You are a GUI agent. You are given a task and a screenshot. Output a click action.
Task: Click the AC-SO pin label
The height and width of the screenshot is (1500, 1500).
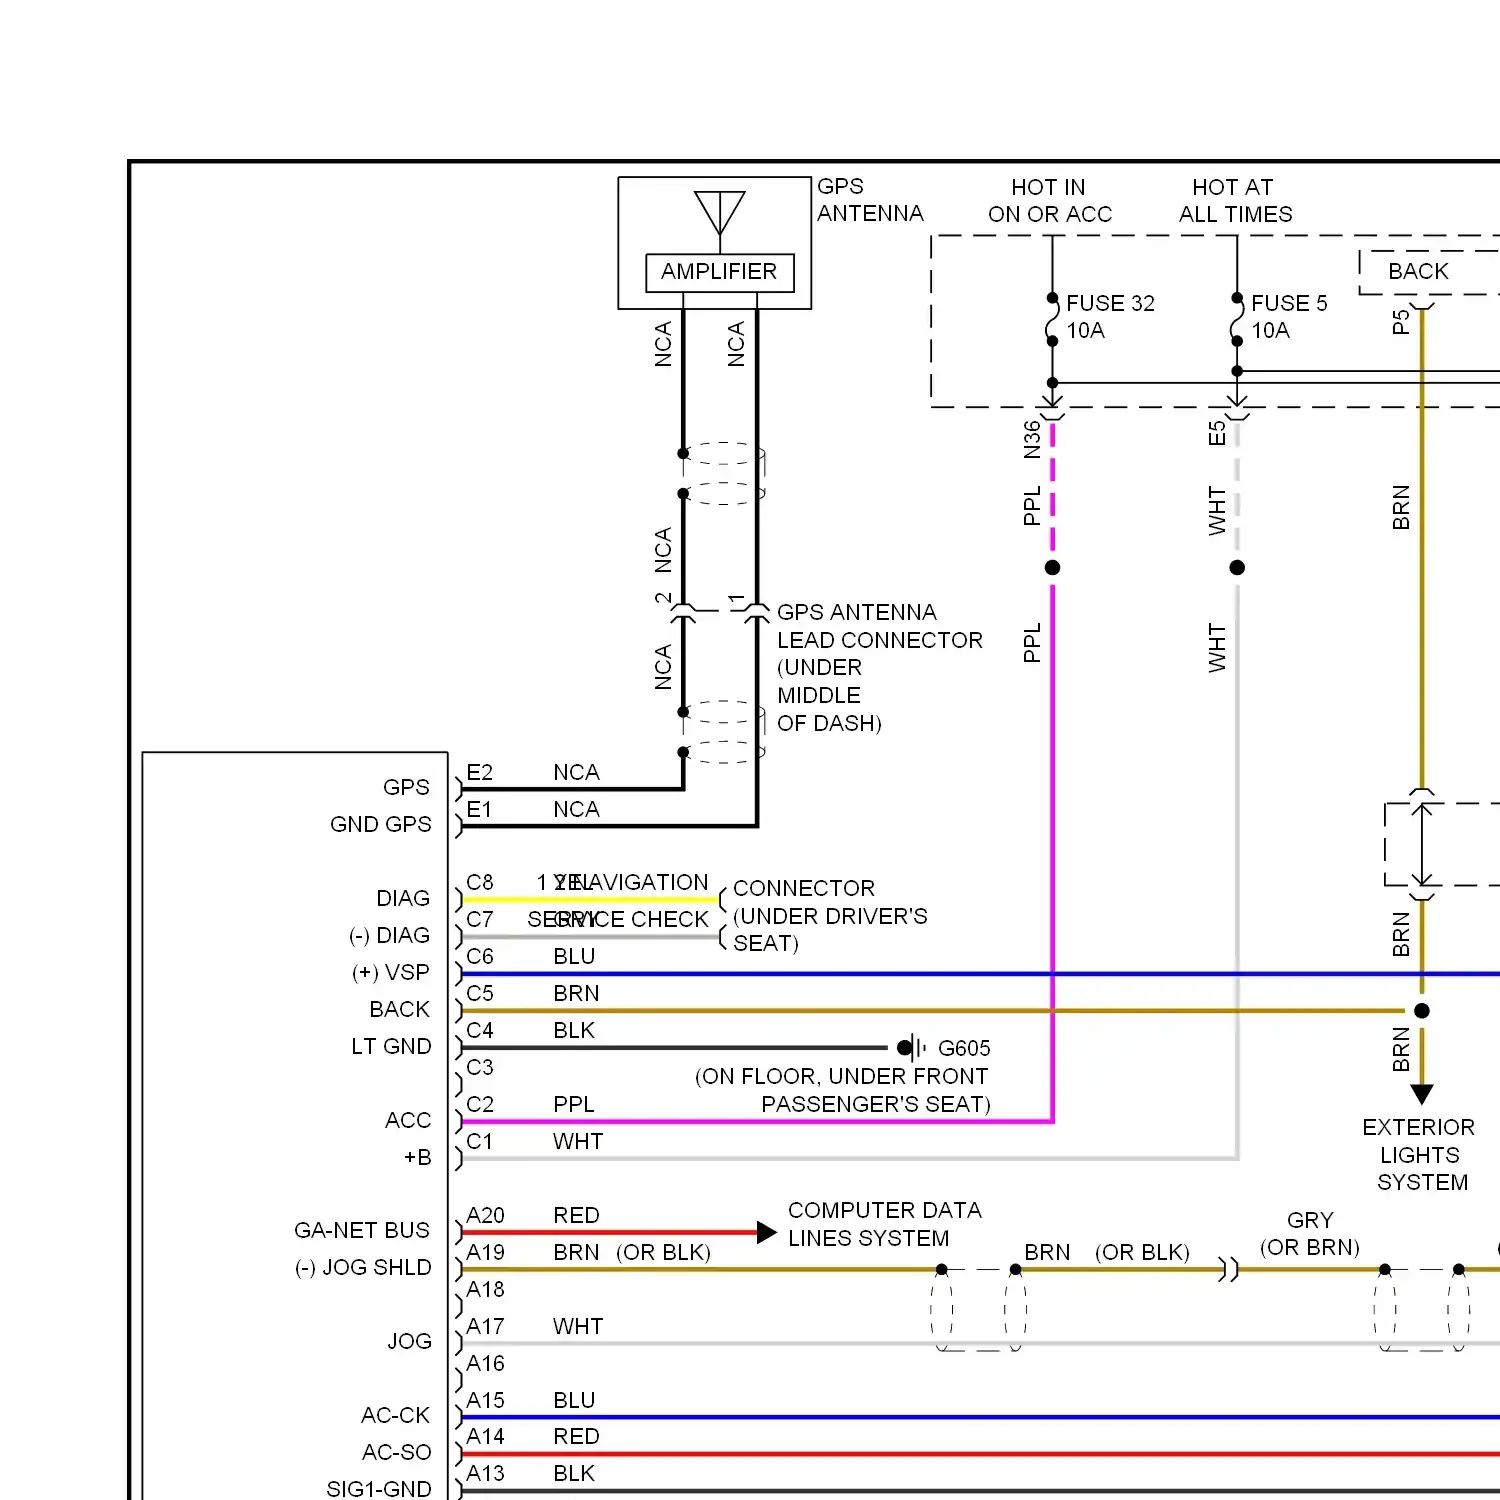click(x=397, y=1452)
